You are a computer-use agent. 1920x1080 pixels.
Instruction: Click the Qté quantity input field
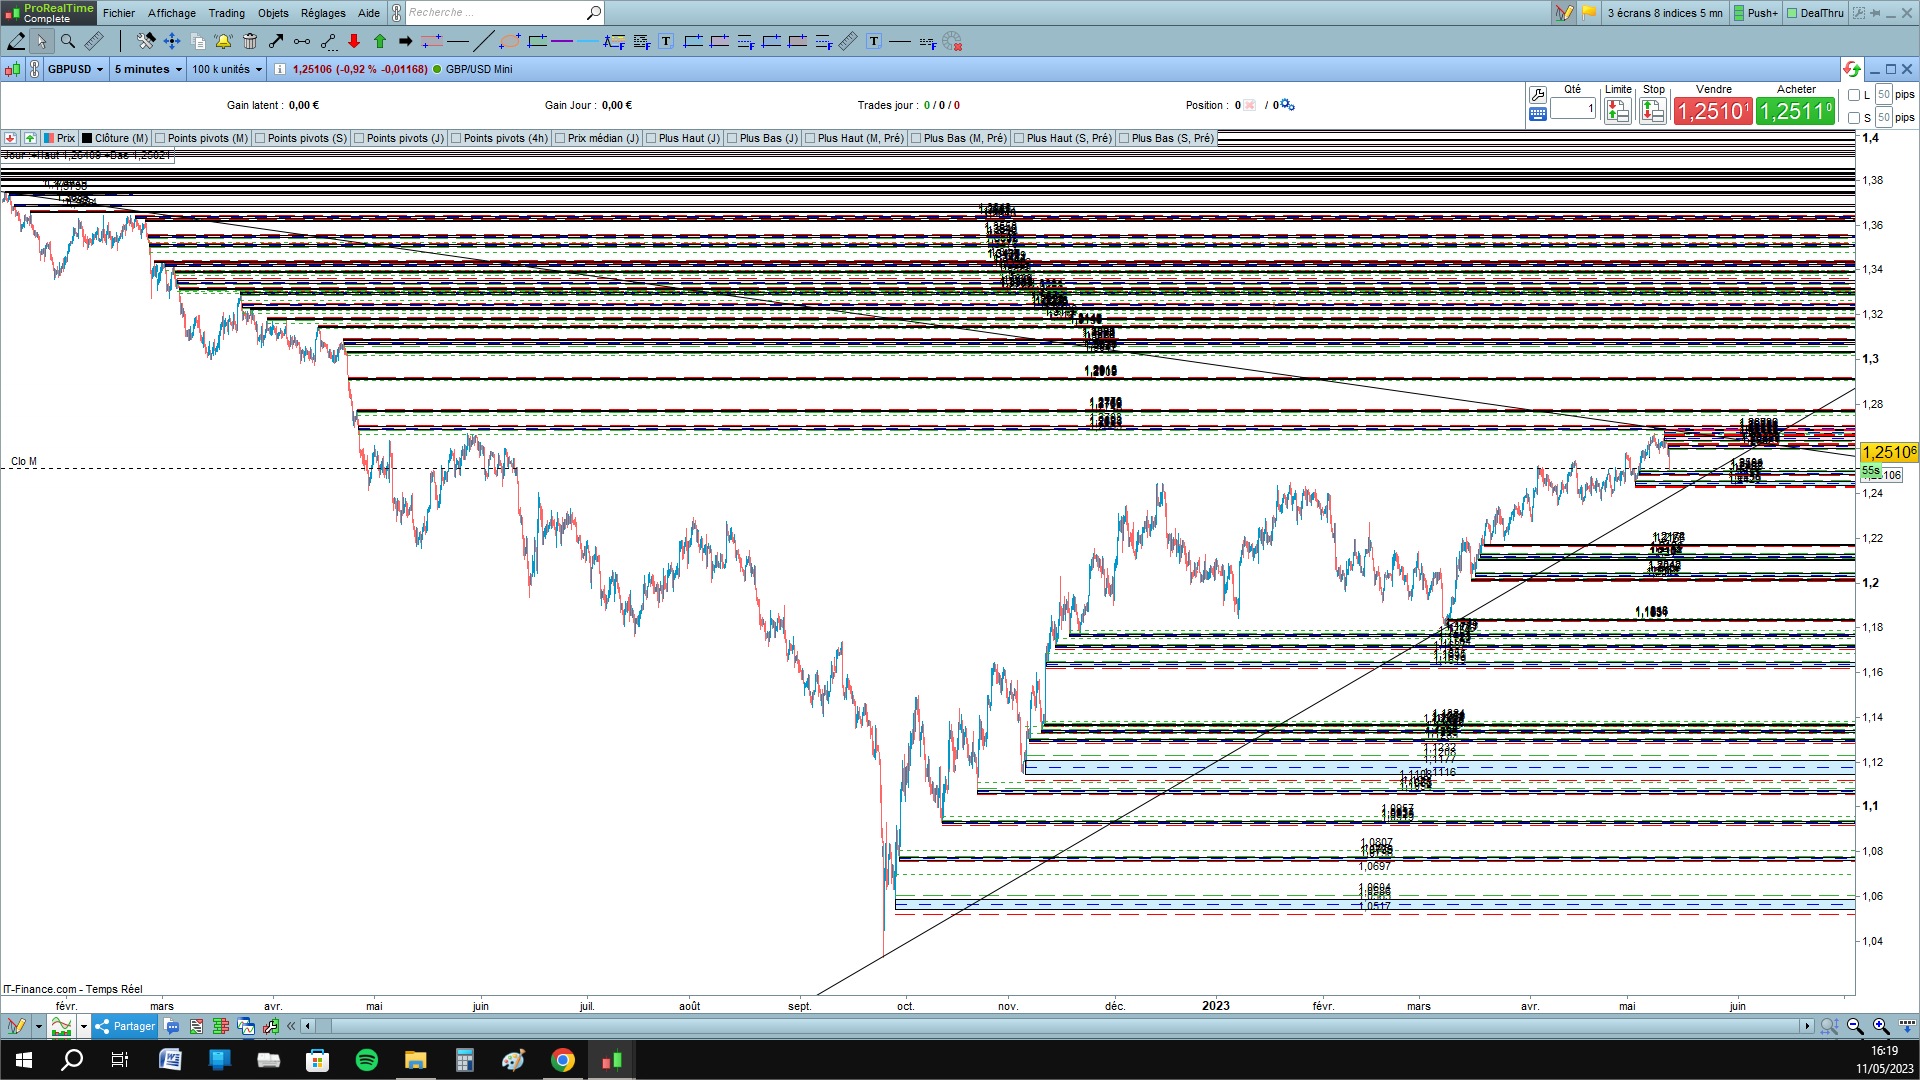(x=1573, y=108)
